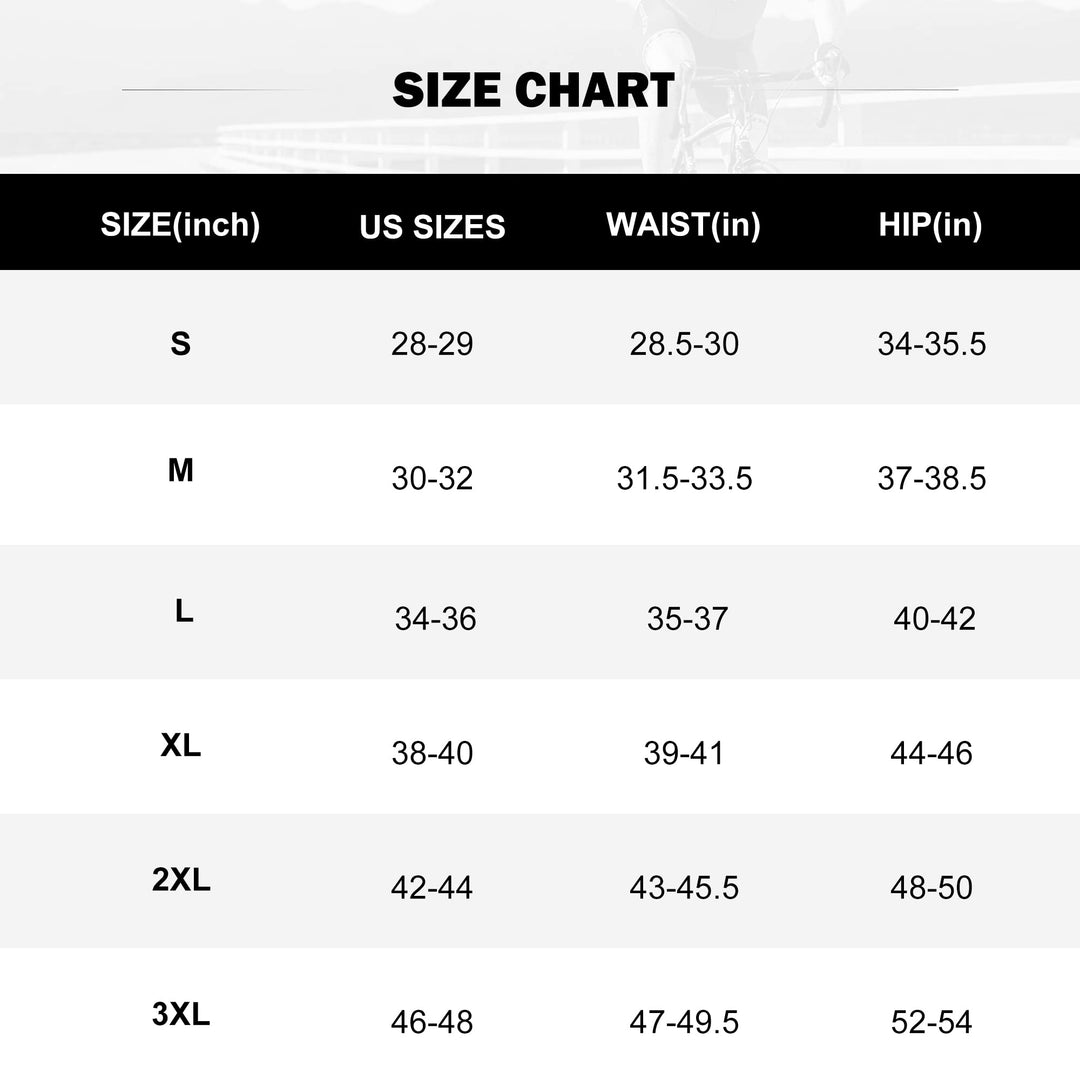
Task: Select the 31.5-33.5 waist value
Action: coord(684,478)
